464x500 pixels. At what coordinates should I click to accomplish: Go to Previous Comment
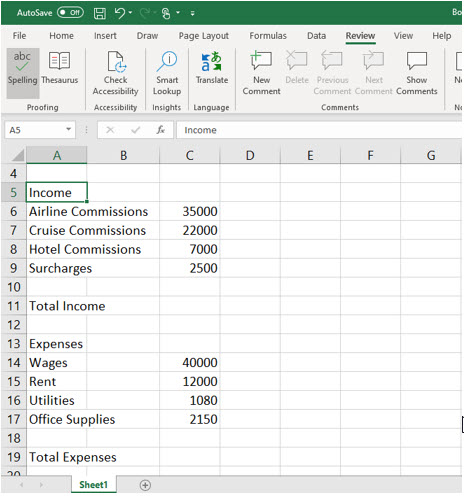332,73
